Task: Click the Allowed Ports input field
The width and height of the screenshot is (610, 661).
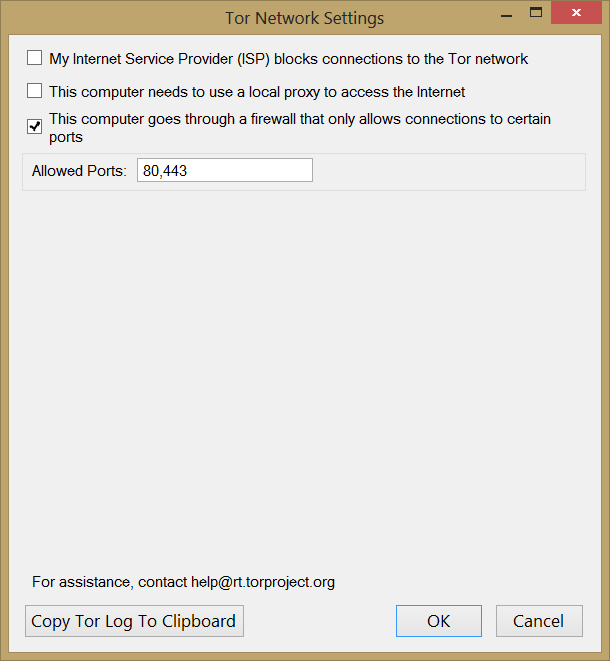Action: click(225, 171)
